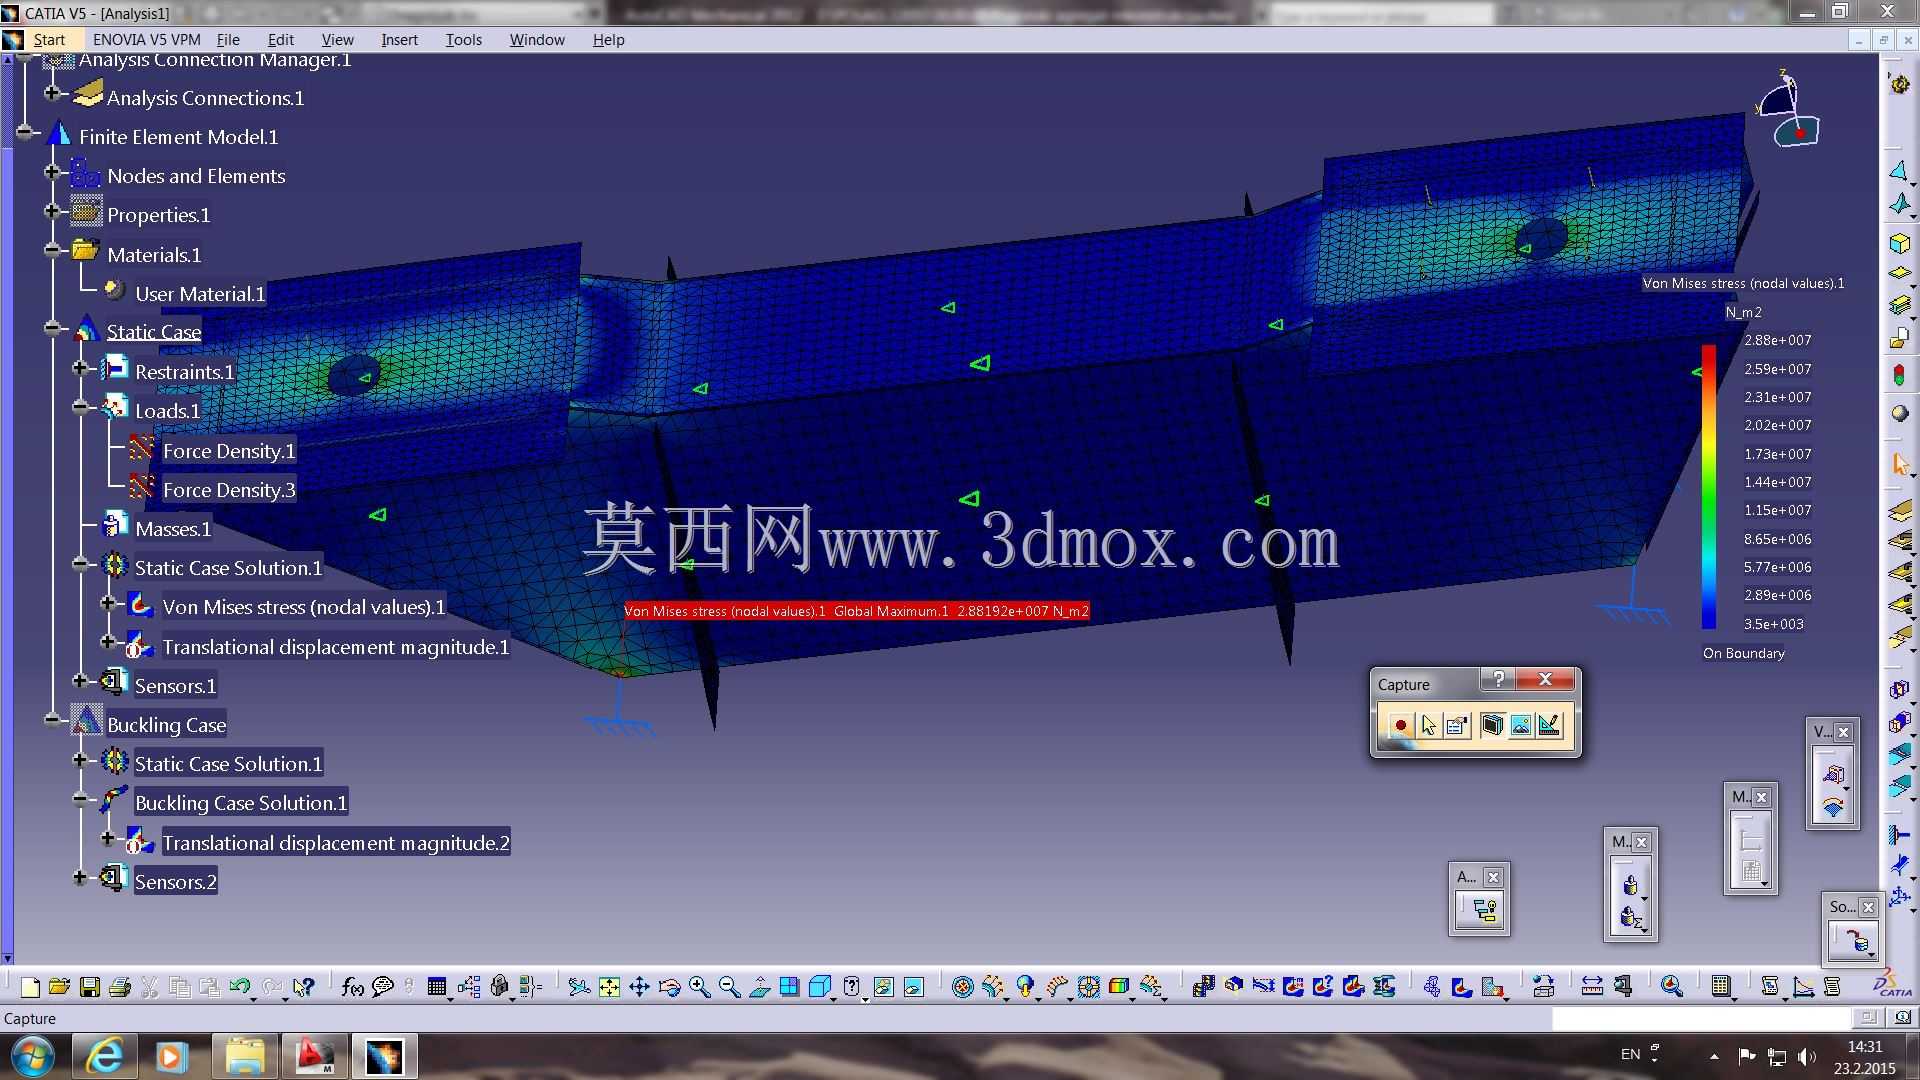Collapse the Static Case node

(52, 328)
